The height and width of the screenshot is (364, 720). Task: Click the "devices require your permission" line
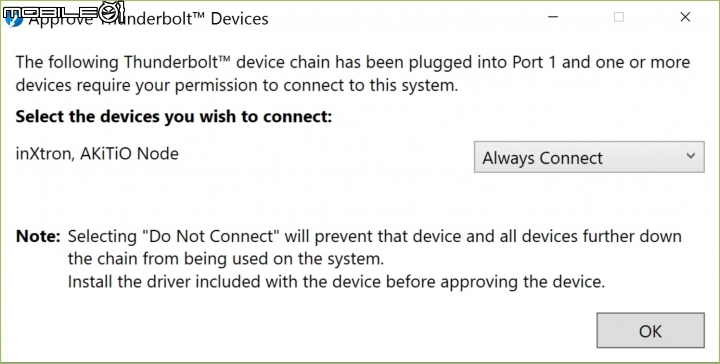pyautogui.click(x=237, y=85)
